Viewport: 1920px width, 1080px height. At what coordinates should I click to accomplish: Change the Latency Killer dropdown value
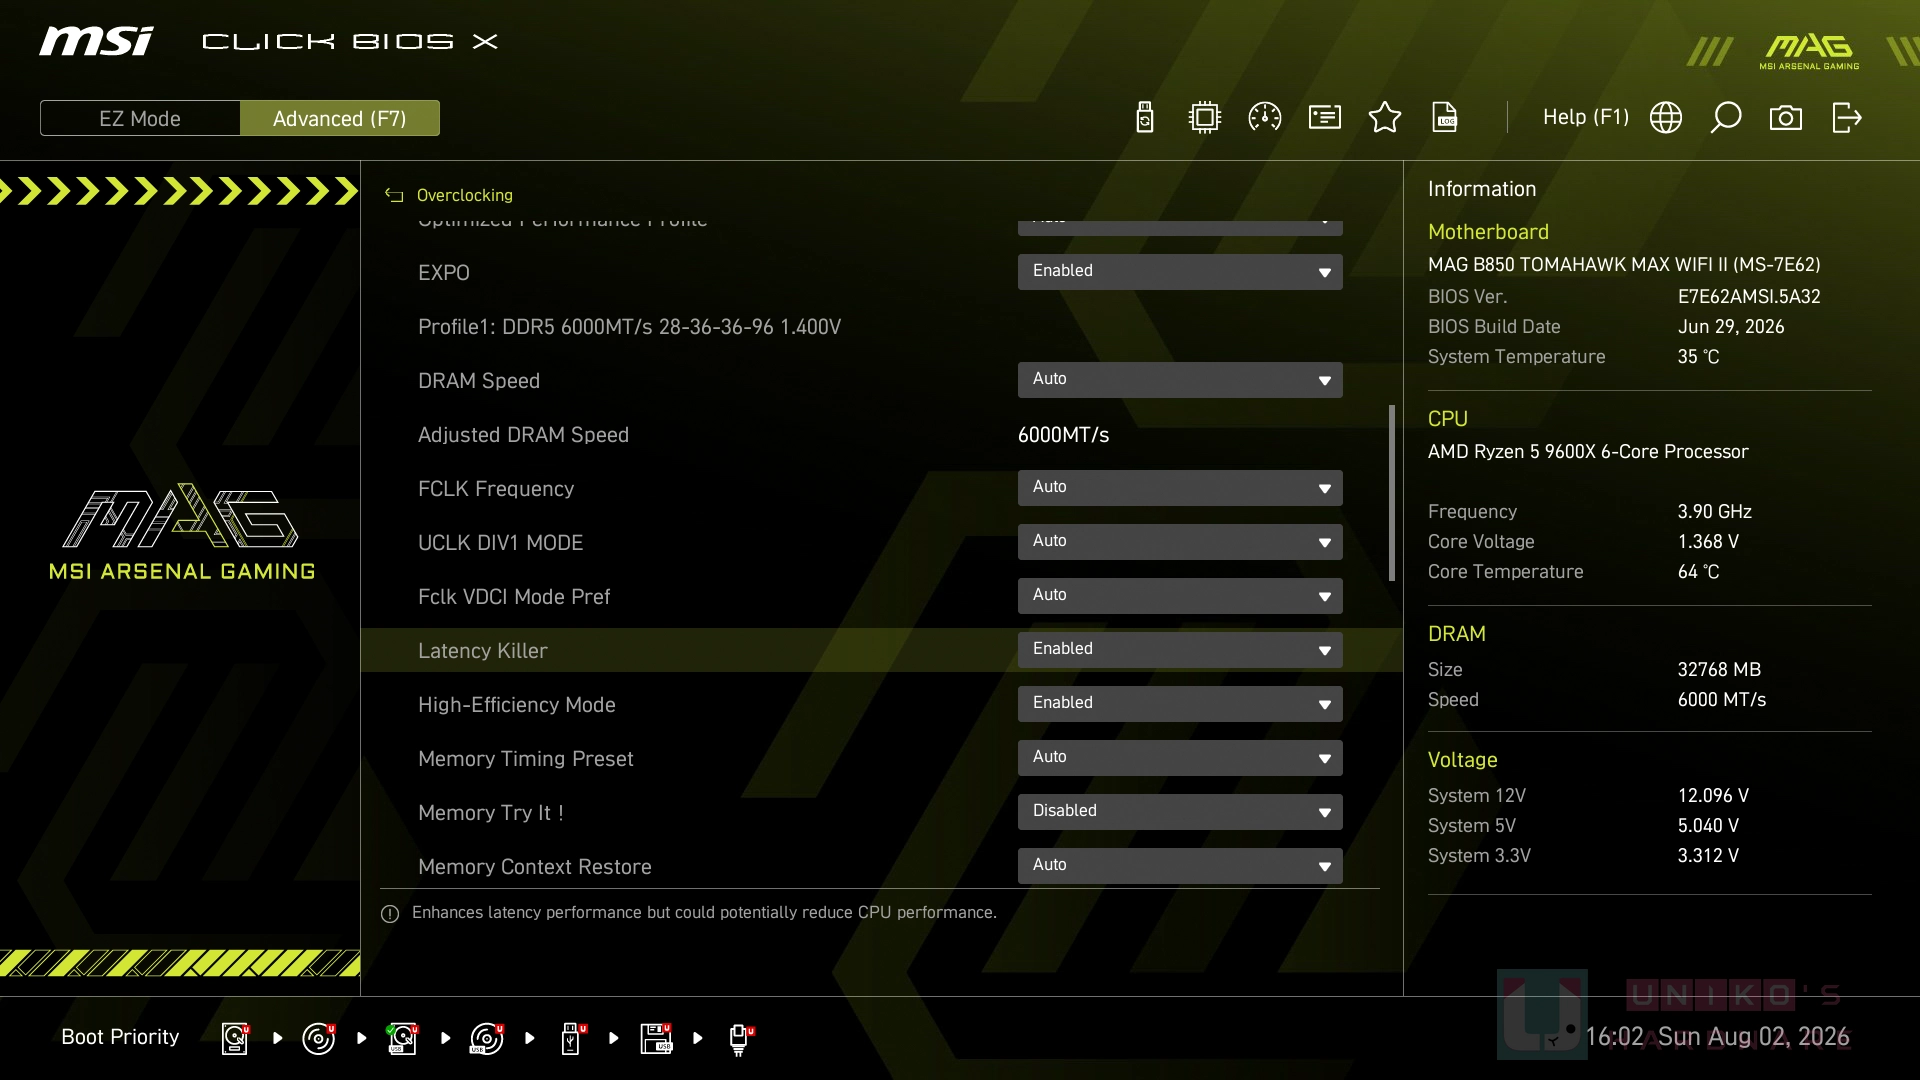point(1180,650)
